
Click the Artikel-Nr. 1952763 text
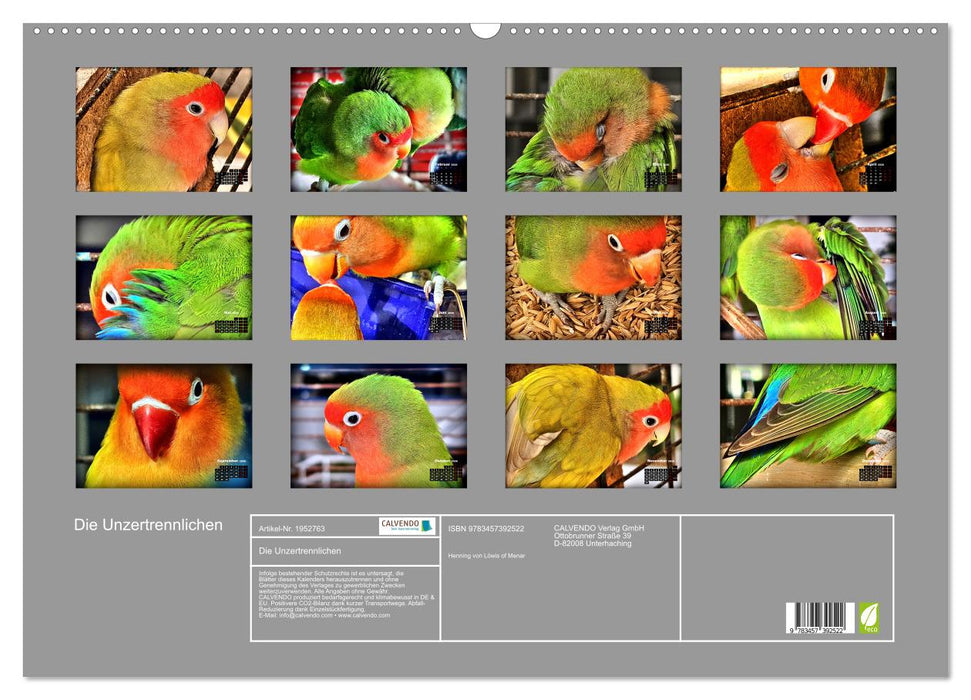[x=292, y=527]
